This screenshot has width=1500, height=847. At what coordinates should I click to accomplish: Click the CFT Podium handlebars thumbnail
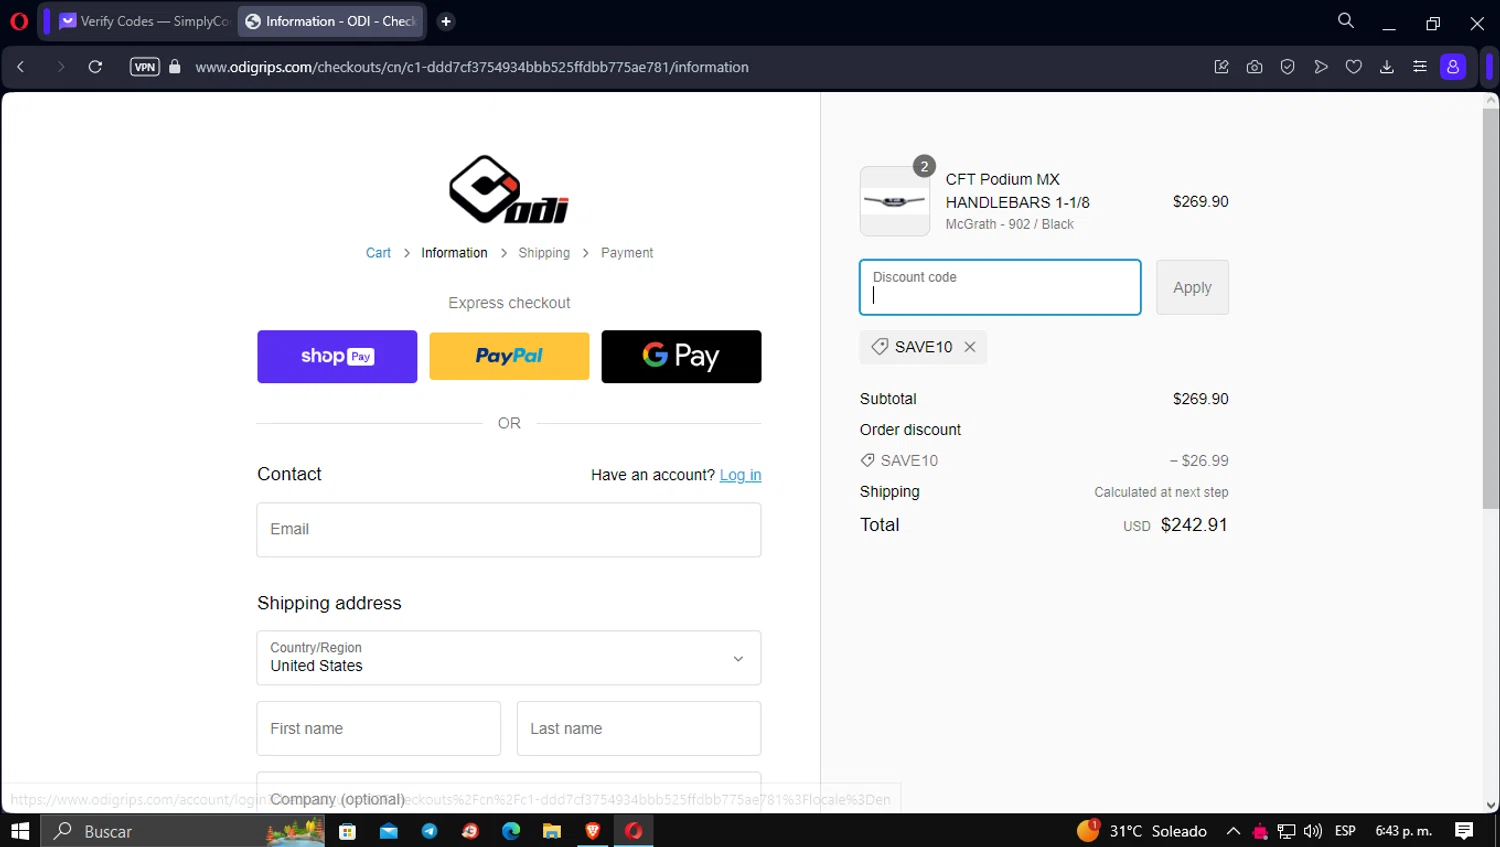(895, 201)
